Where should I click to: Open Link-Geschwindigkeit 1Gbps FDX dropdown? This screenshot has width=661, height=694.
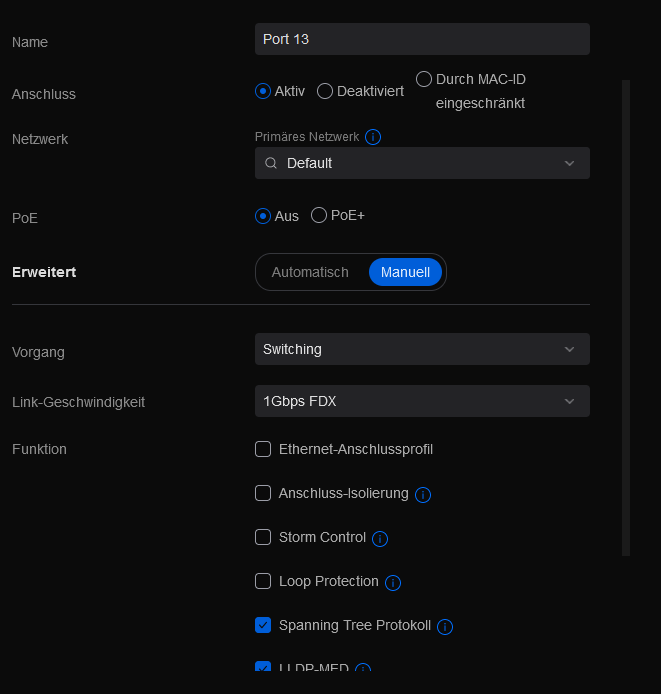(422, 401)
